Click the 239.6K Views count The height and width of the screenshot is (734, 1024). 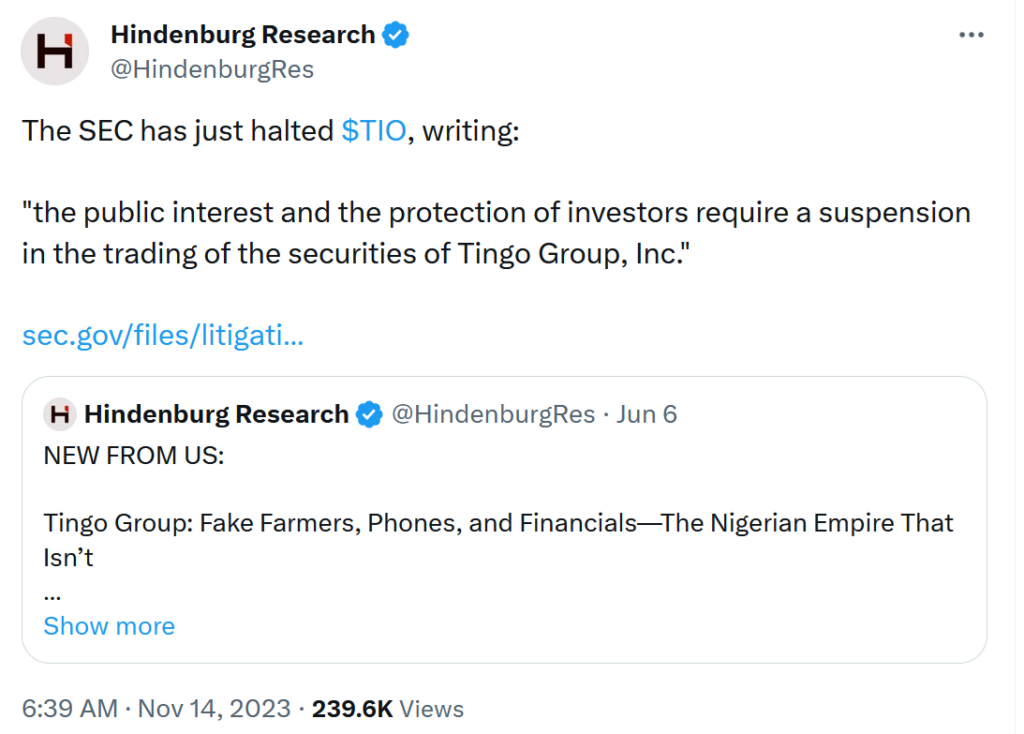(x=388, y=709)
